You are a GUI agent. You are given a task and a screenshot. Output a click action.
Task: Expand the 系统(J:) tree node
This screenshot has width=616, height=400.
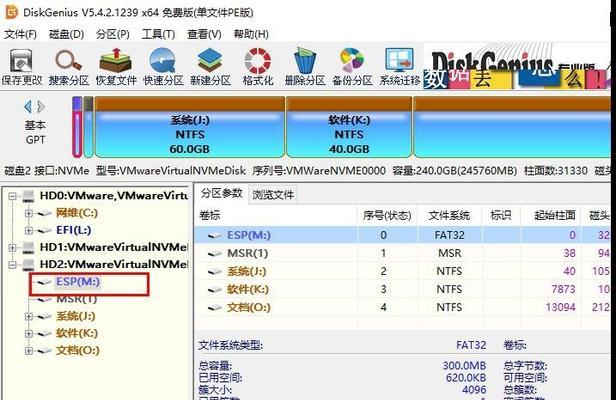29,316
